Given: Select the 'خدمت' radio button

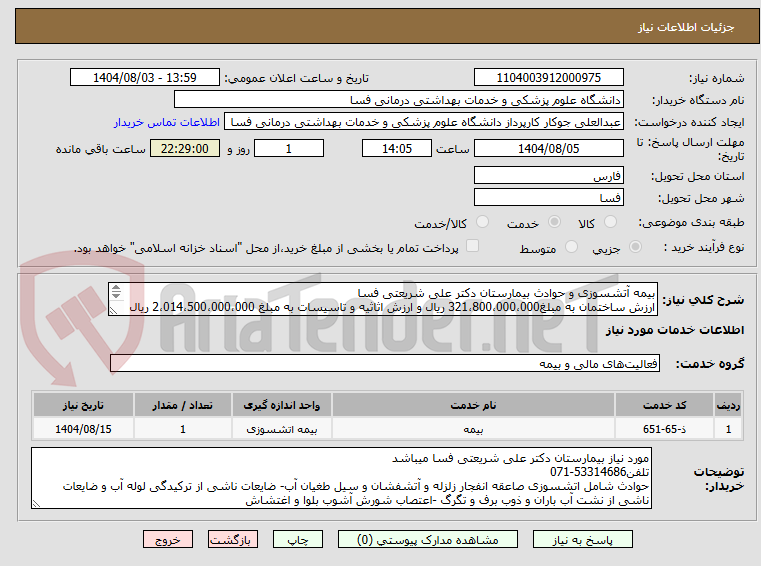Looking at the screenshot, I should point(554,222).
